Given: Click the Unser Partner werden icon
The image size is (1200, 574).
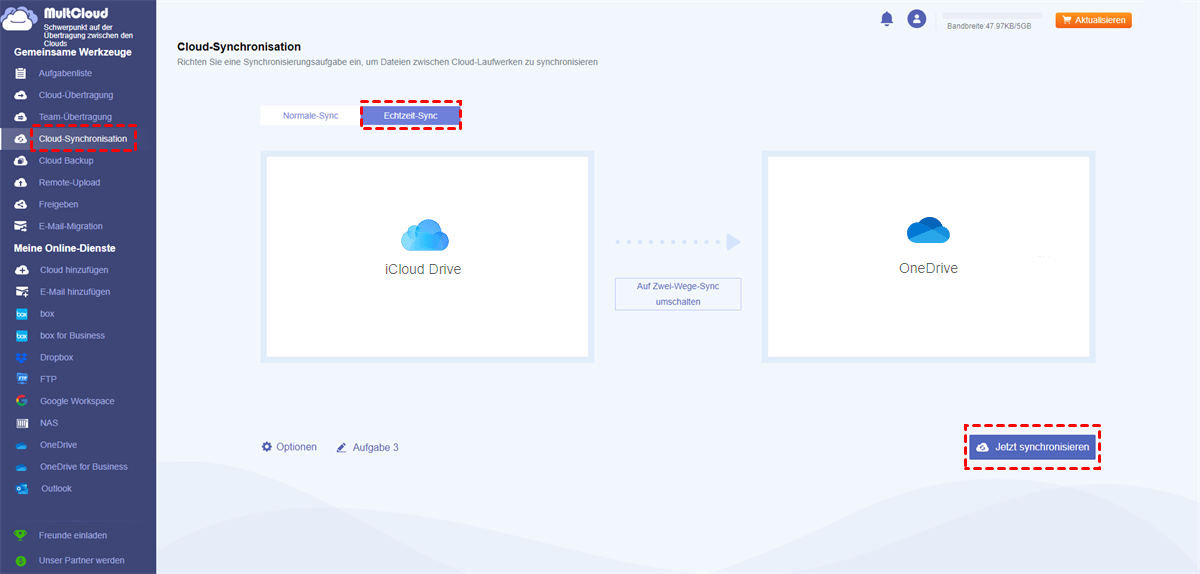Looking at the screenshot, I should [x=21, y=561].
